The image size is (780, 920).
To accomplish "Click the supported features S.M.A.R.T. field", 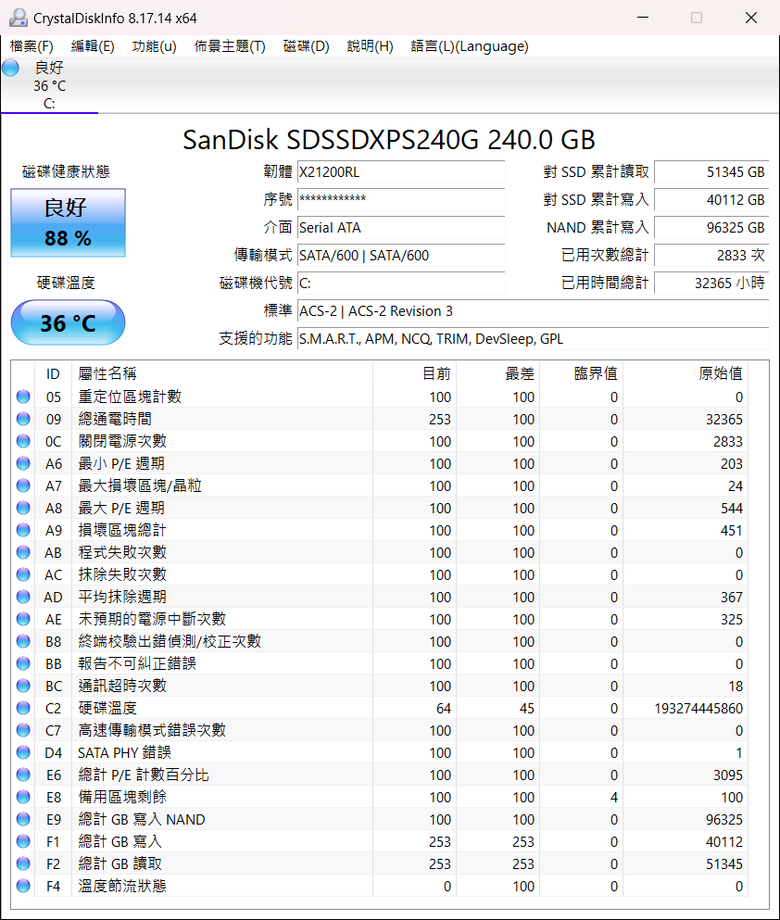I will (533, 339).
